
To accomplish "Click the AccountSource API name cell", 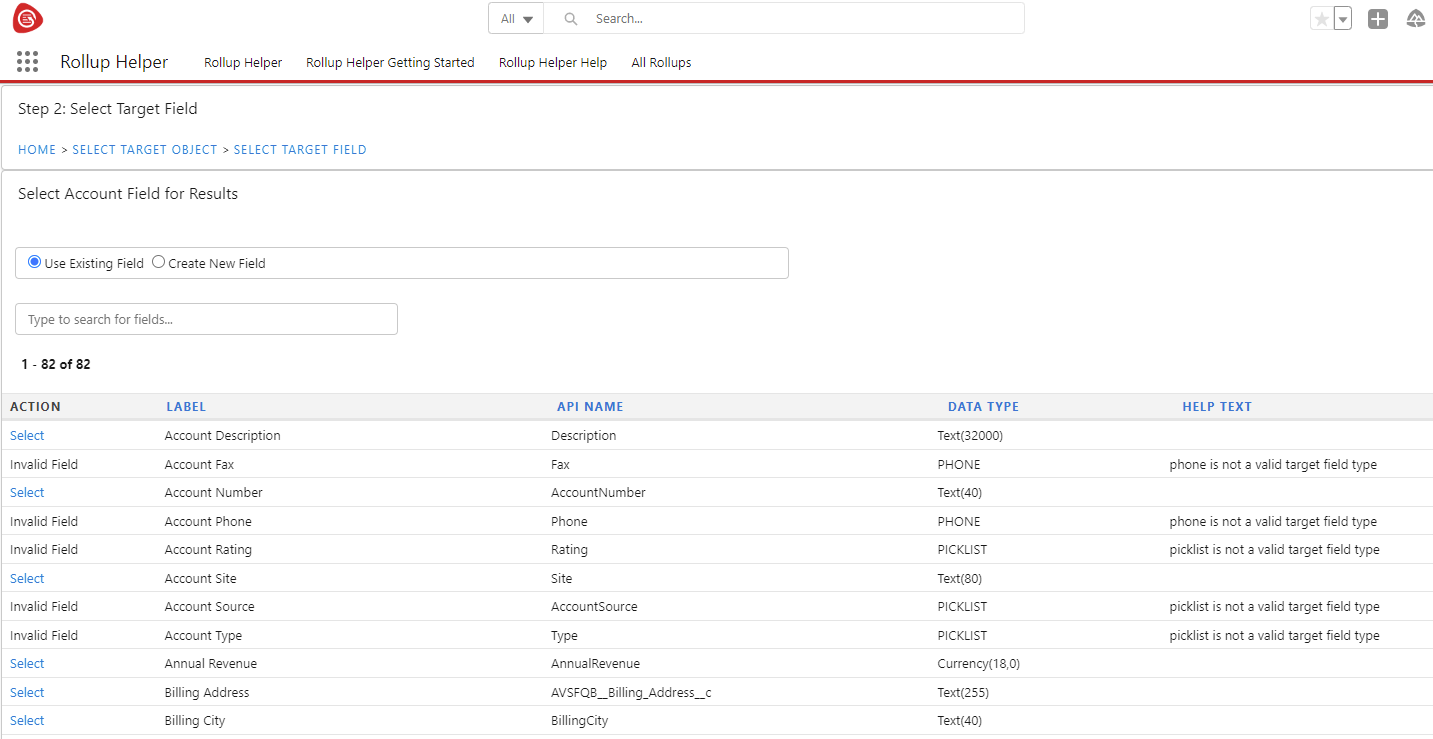I will click(594, 607).
